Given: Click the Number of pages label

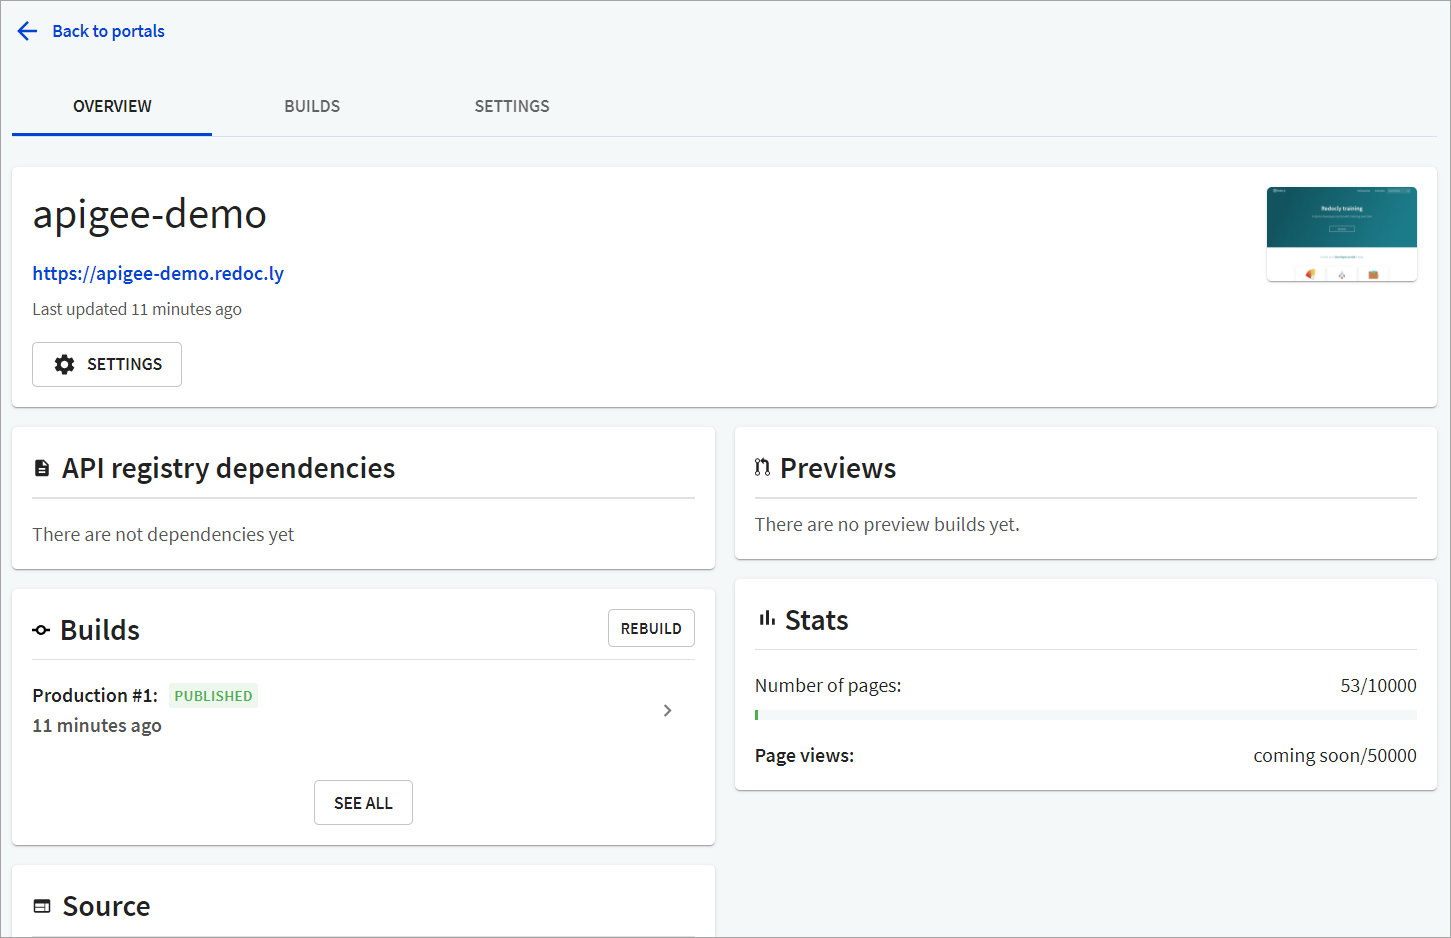Looking at the screenshot, I should [828, 685].
